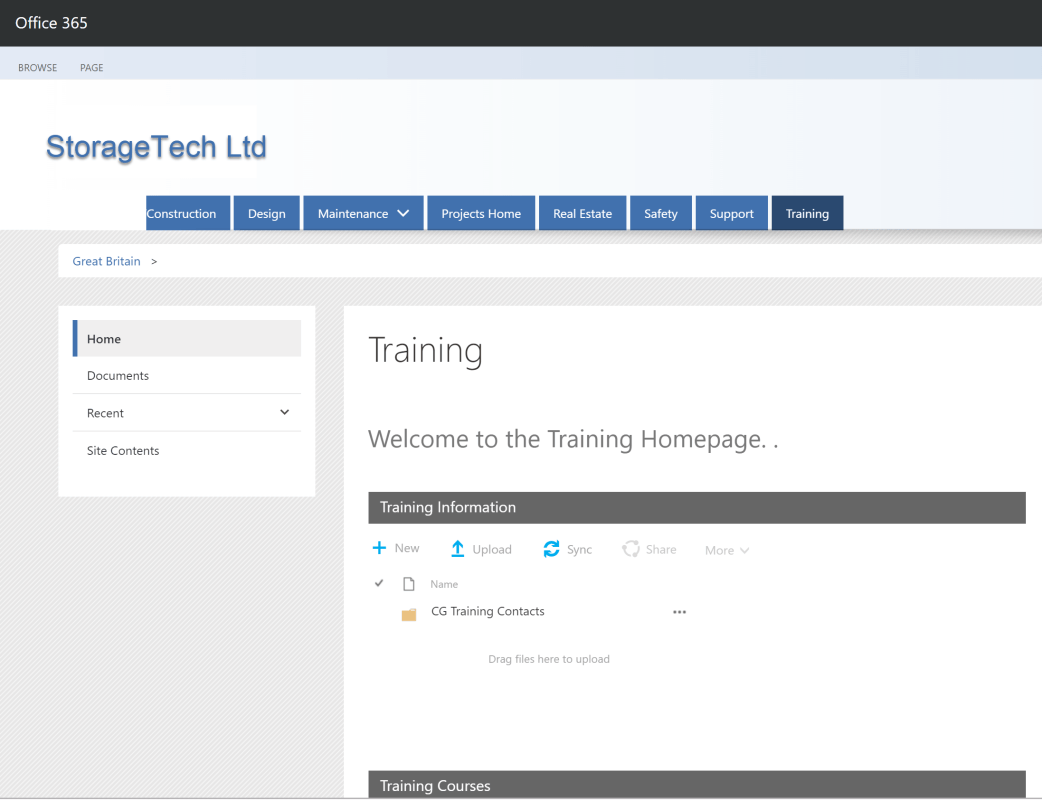Click the Sync arrows icon
The width and height of the screenshot is (1042, 801).
point(551,549)
